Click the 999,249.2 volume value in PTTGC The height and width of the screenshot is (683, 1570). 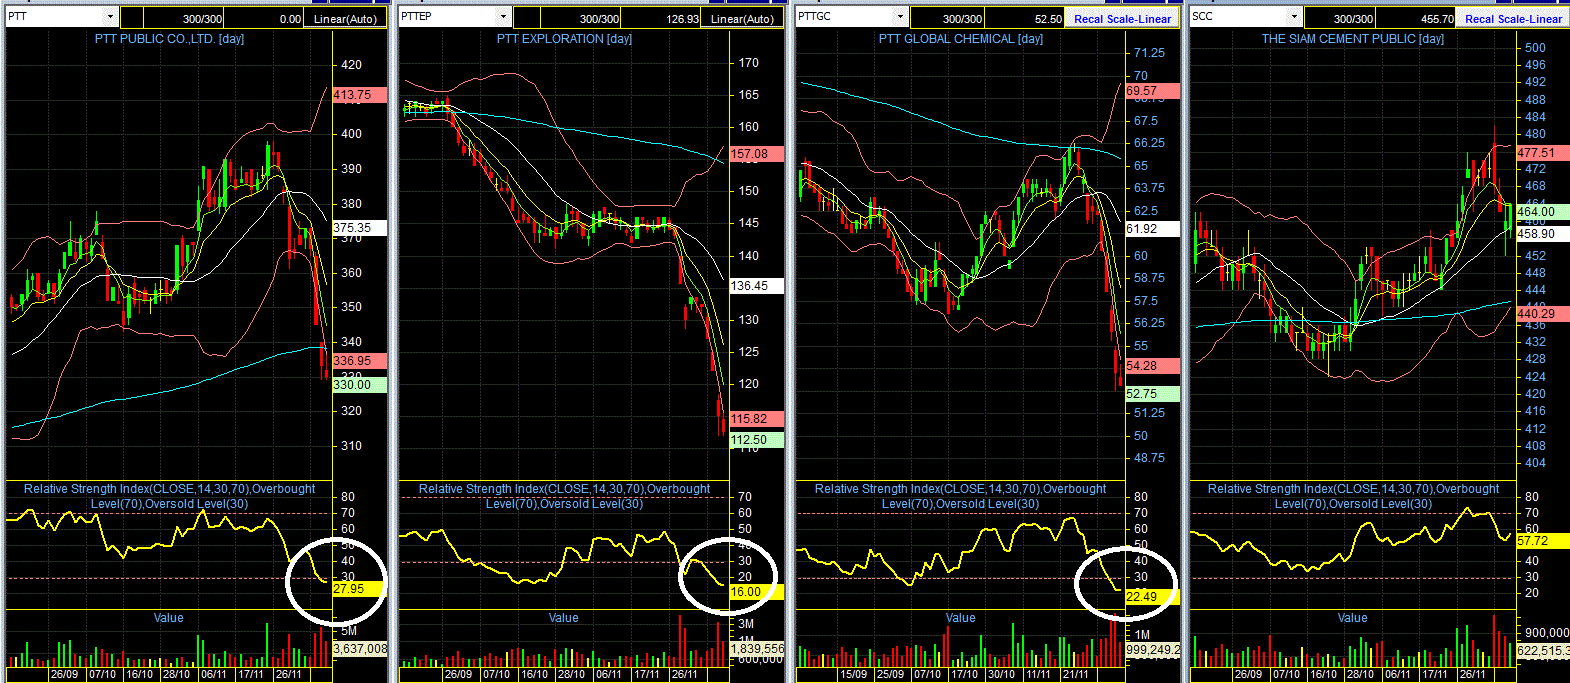pyautogui.click(x=1152, y=650)
